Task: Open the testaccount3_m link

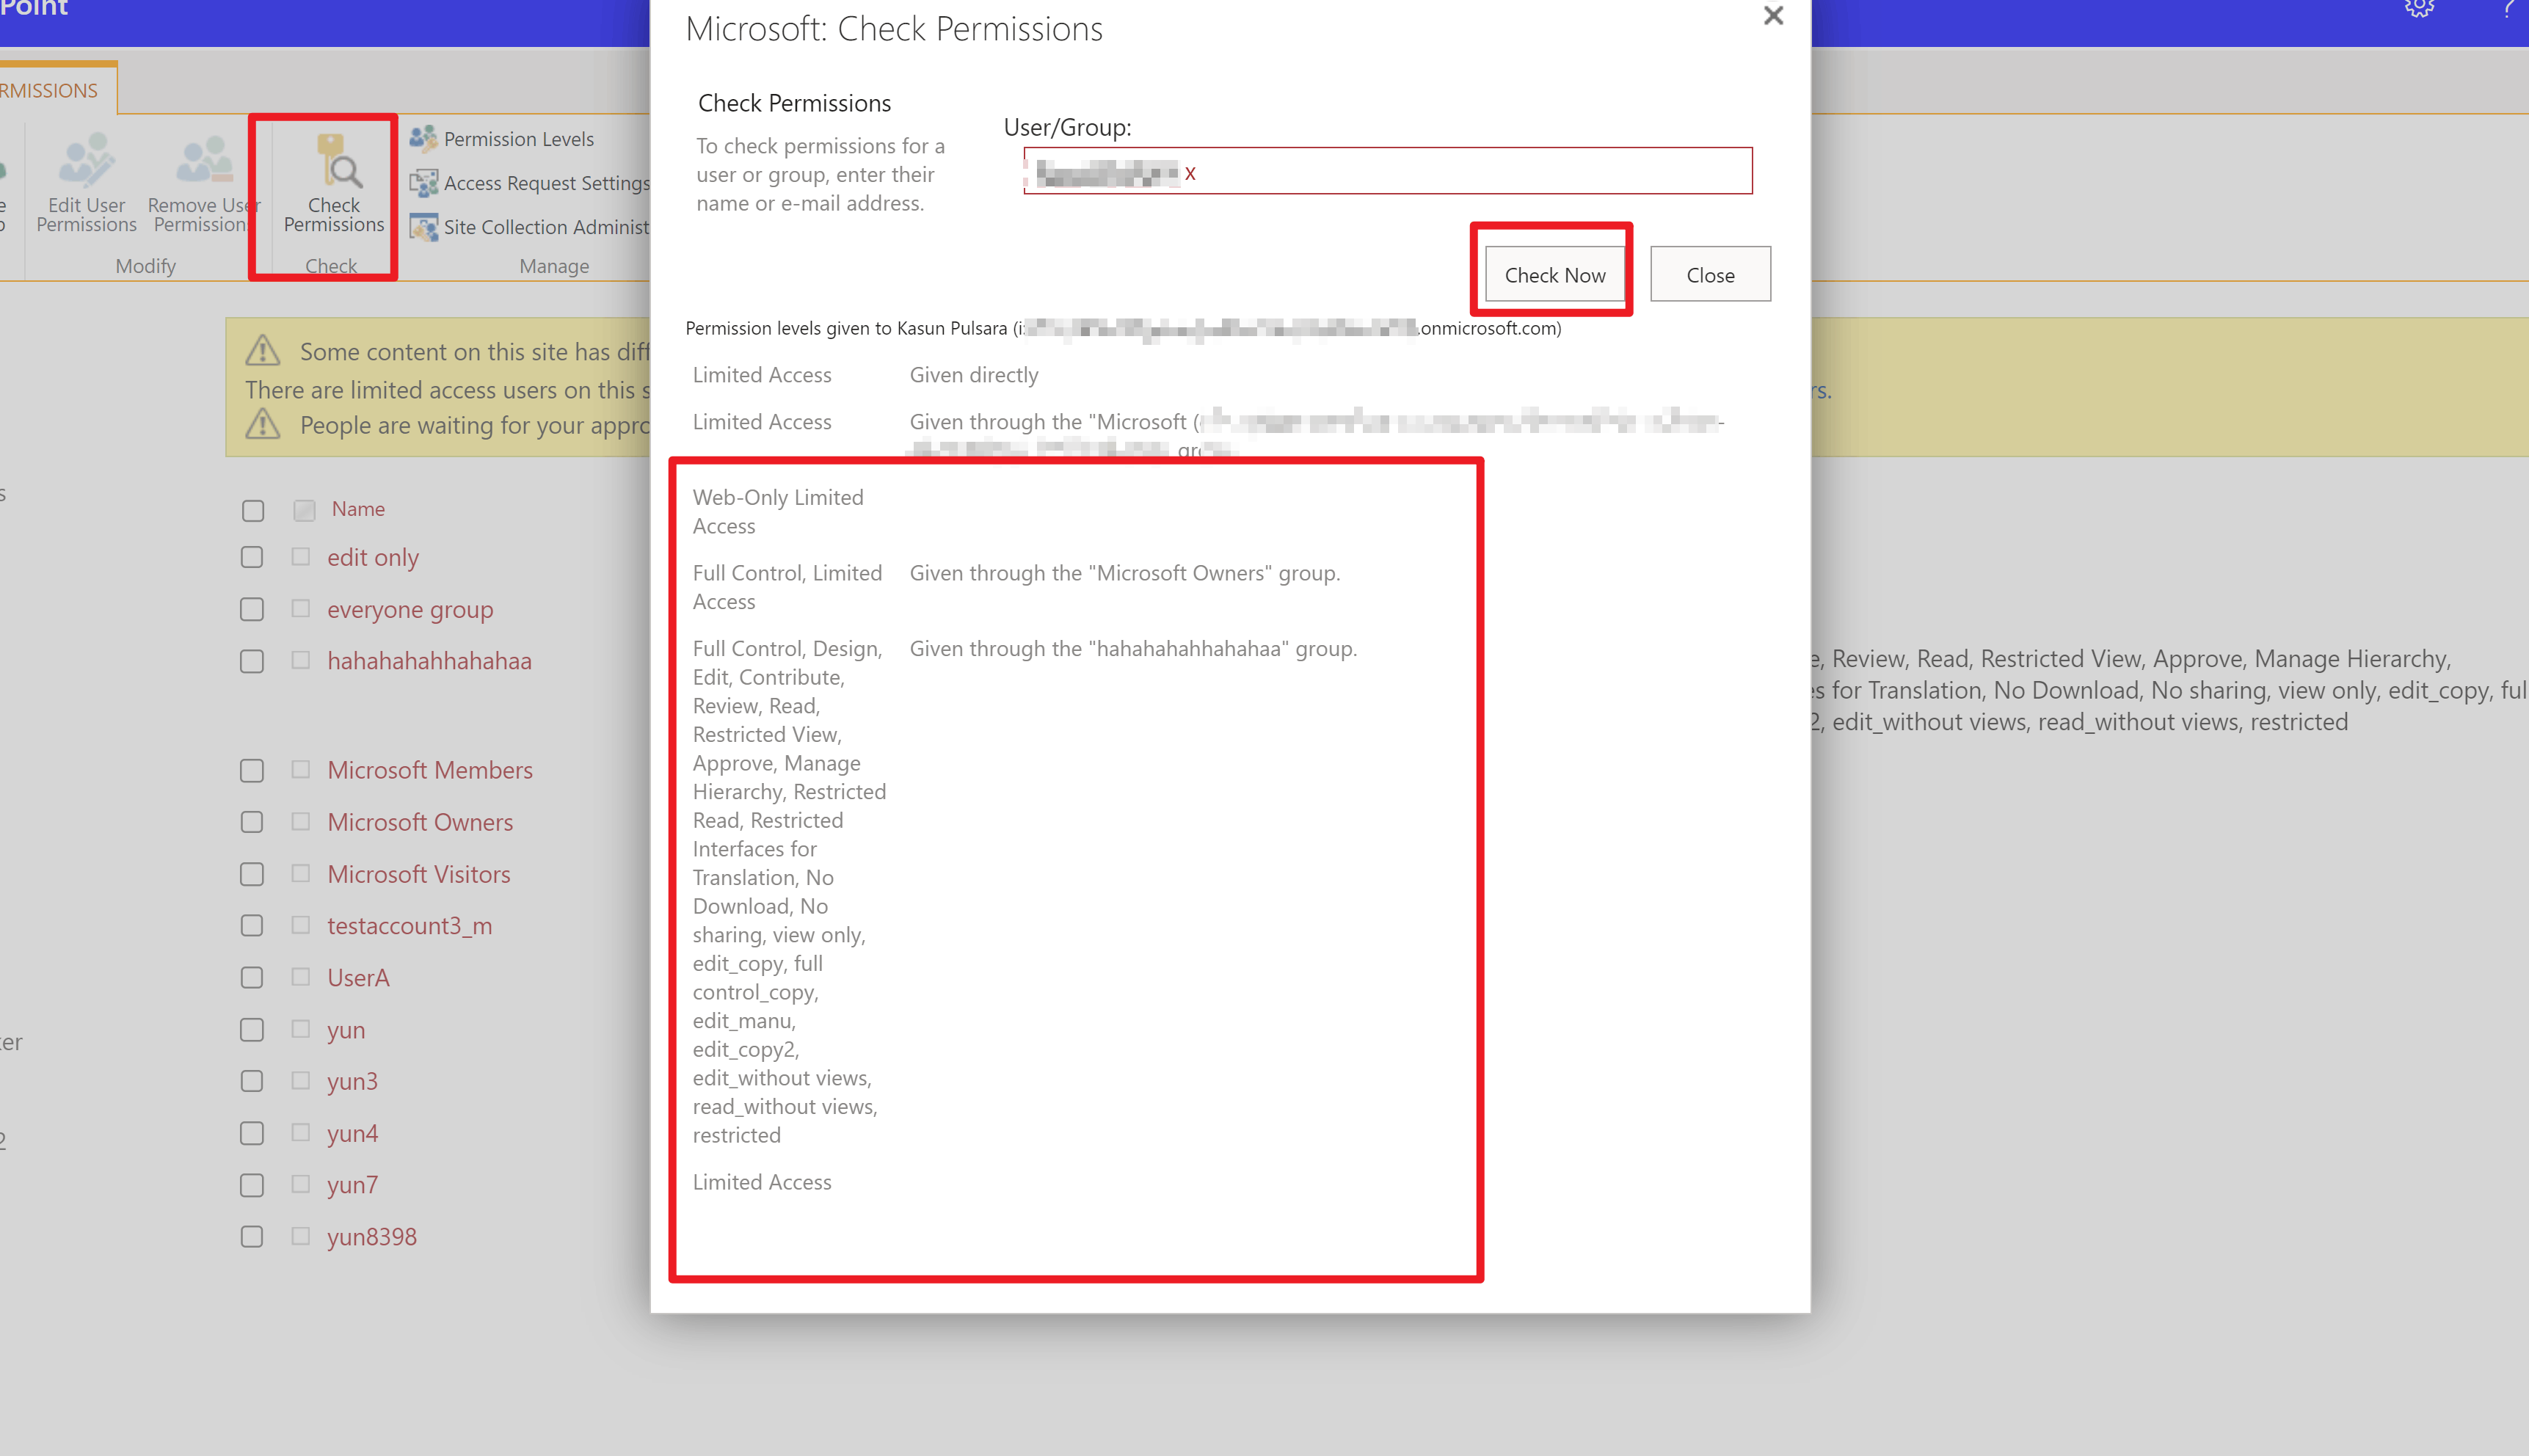Action: click(x=409, y=926)
